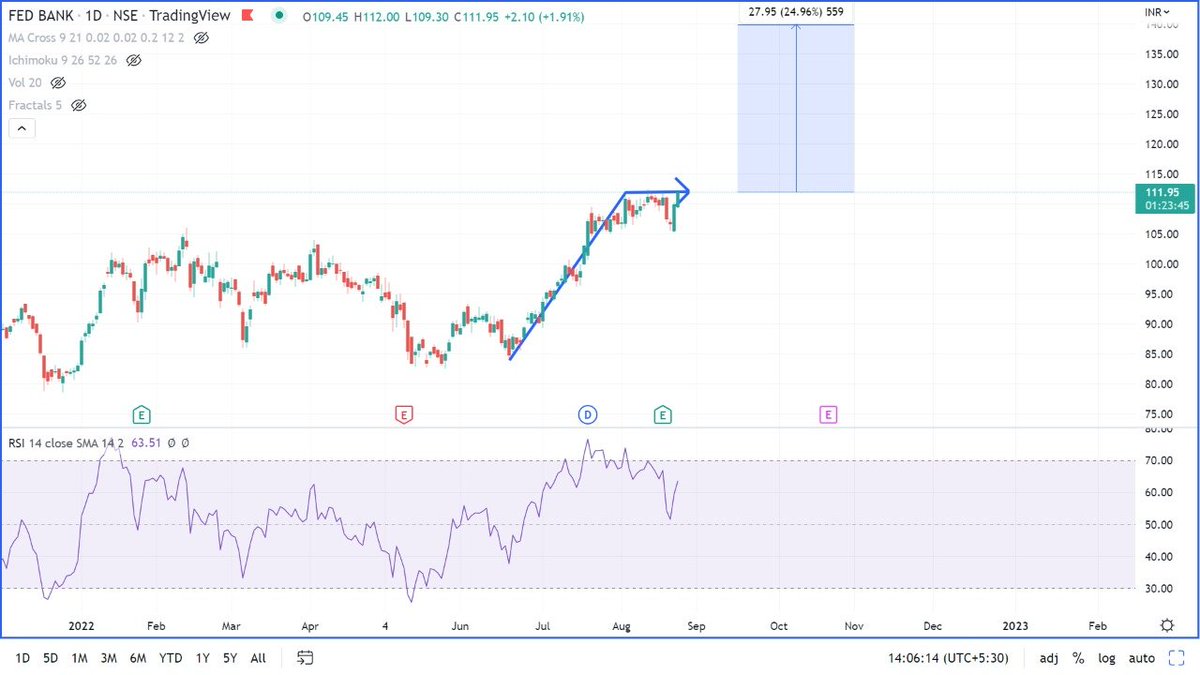Click the purple upcoming earnings marker

827,413
